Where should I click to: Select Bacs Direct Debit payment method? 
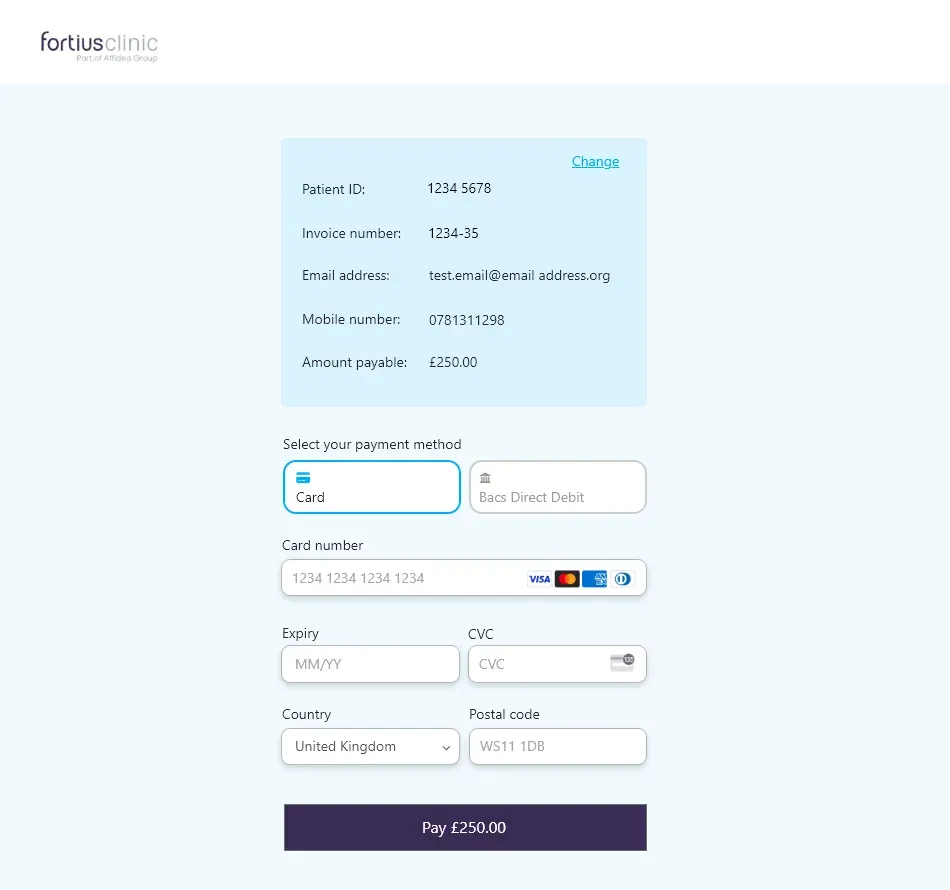557,487
